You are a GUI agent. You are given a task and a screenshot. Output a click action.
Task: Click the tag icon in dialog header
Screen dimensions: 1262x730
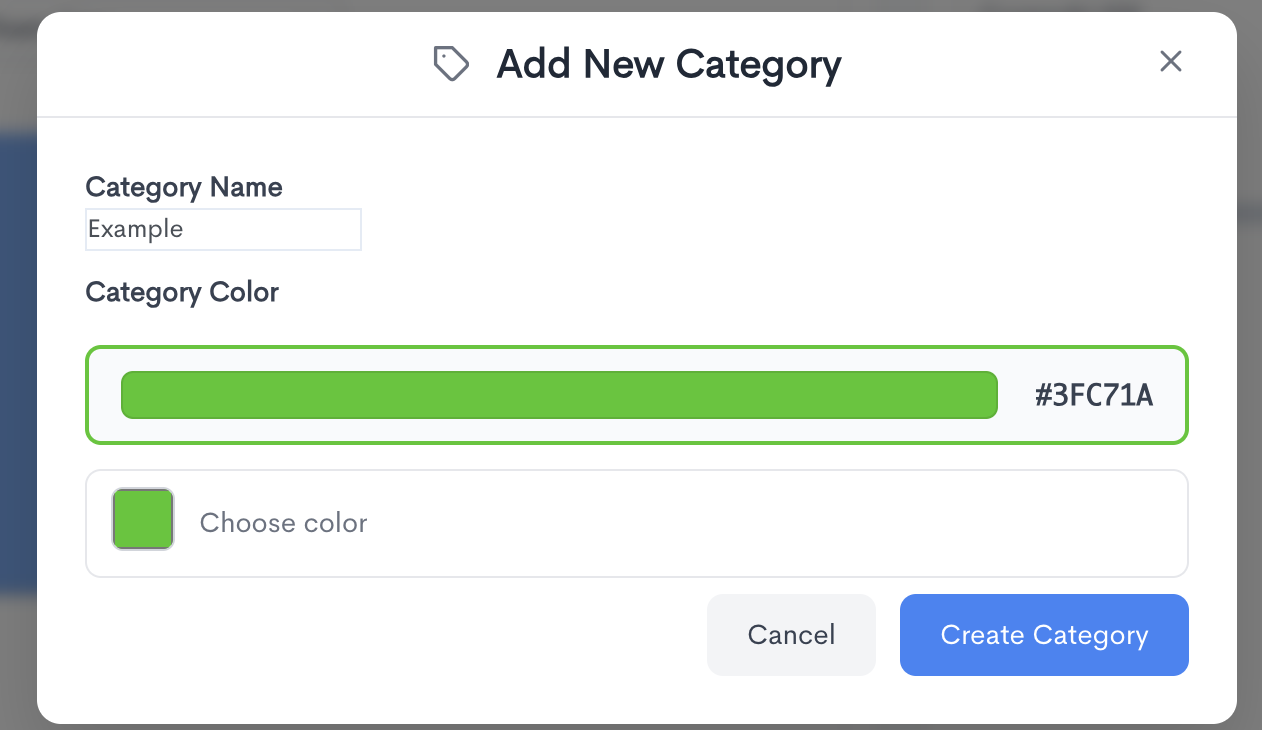coord(451,64)
